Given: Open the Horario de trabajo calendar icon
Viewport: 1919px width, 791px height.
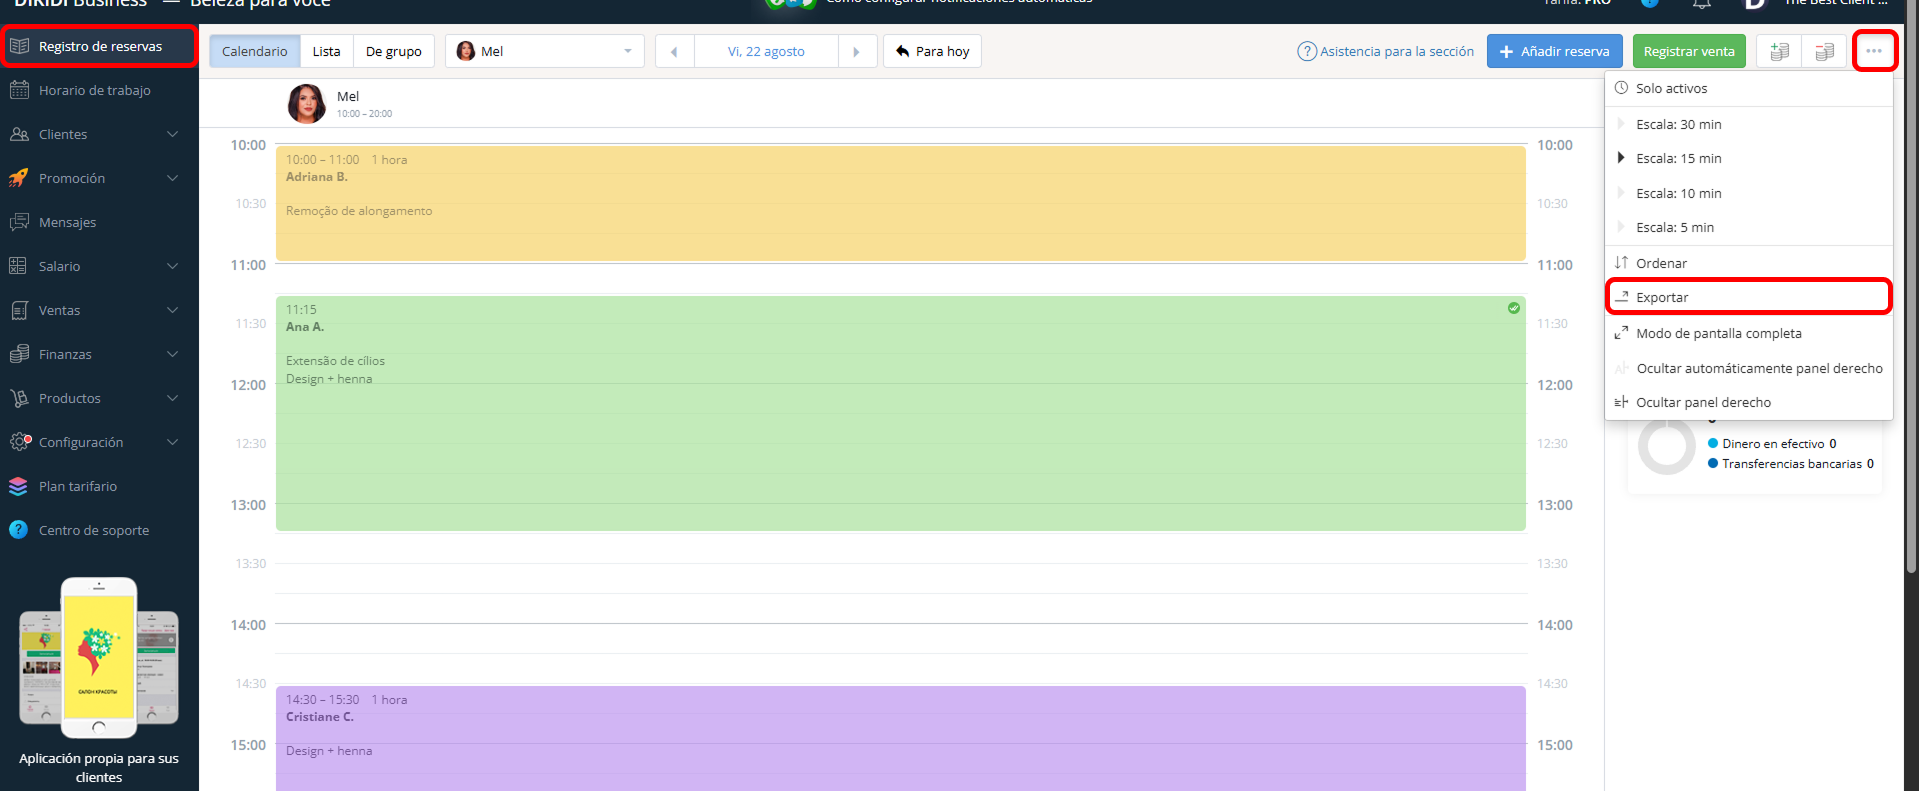Looking at the screenshot, I should pos(19,90).
